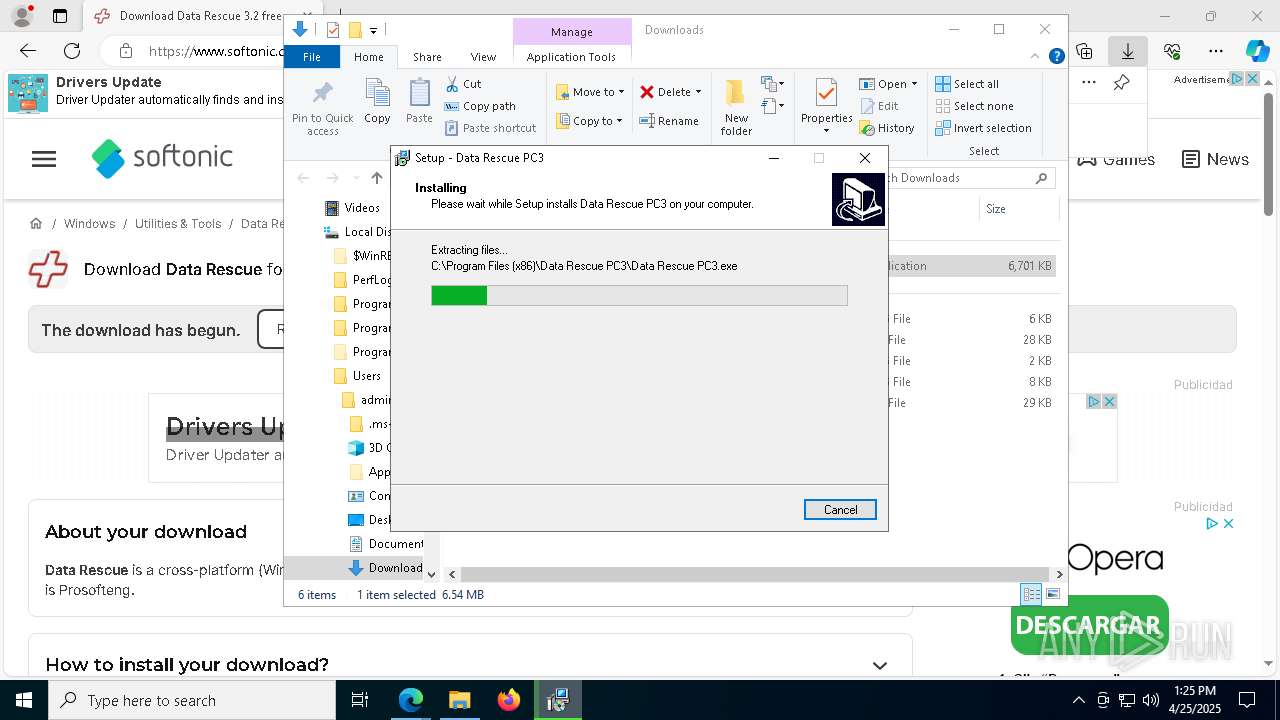This screenshot has height=720, width=1280.
Task: Open the Delete dropdown arrow
Action: [x=698, y=92]
